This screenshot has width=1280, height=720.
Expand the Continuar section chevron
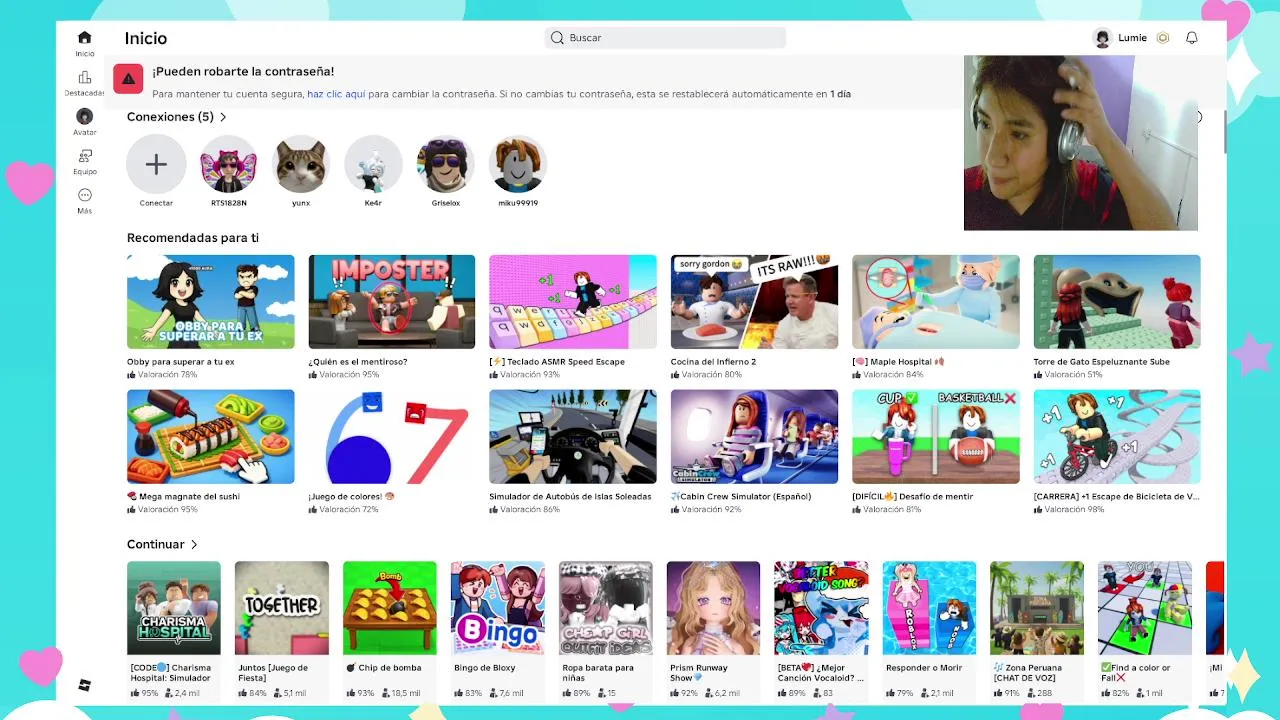[194, 545]
